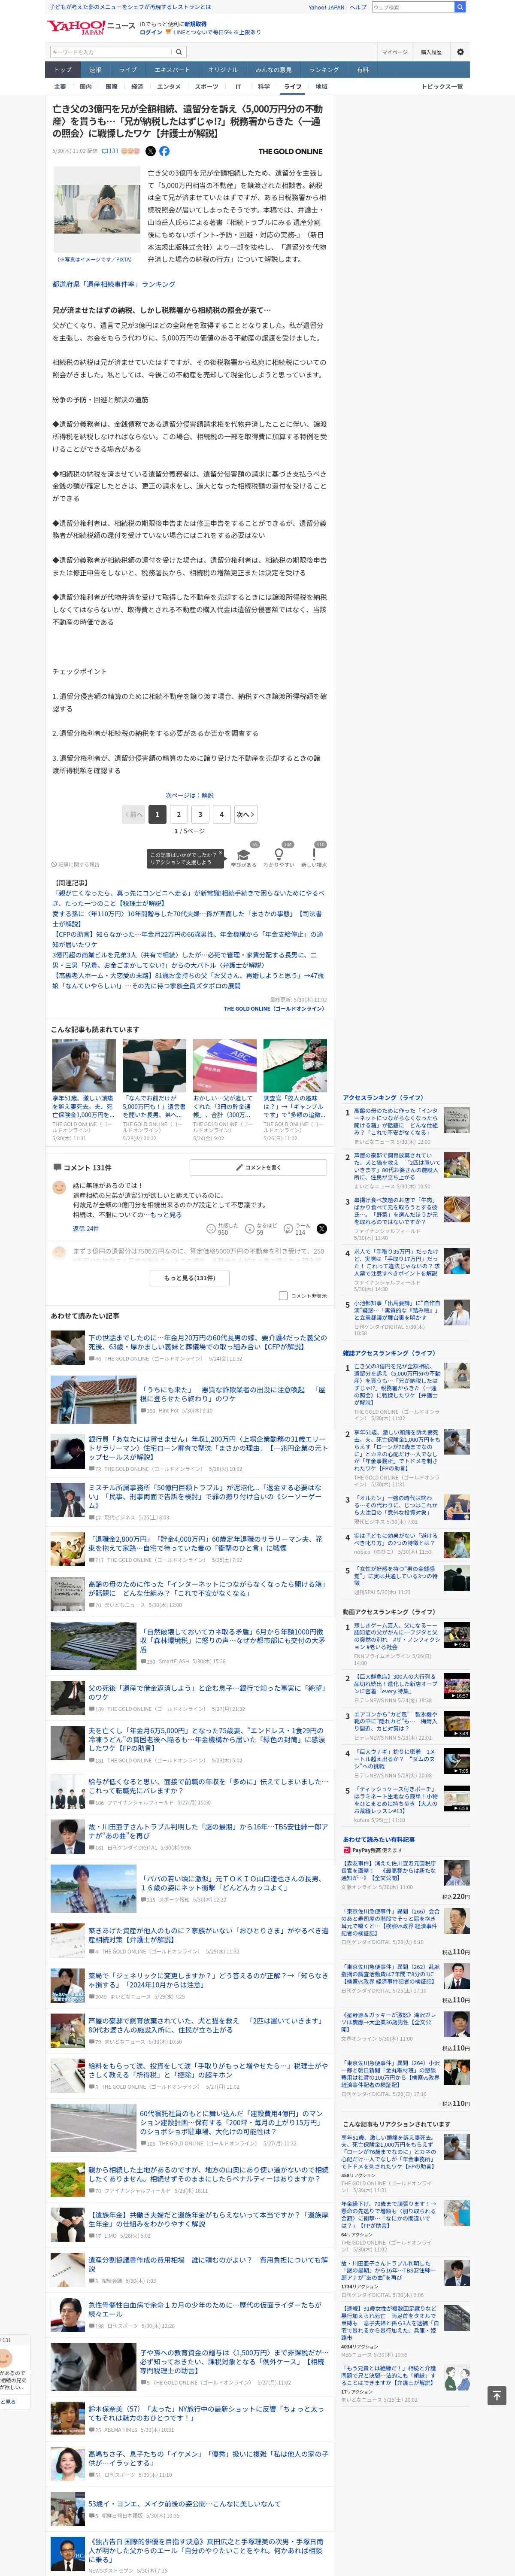Select the 速報 tab
The width and height of the screenshot is (515, 2576).
click(x=95, y=70)
